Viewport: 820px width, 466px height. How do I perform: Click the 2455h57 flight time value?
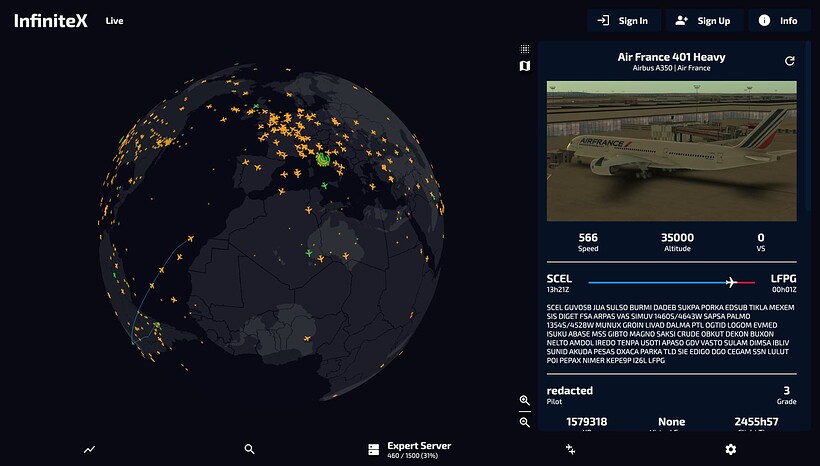point(756,422)
